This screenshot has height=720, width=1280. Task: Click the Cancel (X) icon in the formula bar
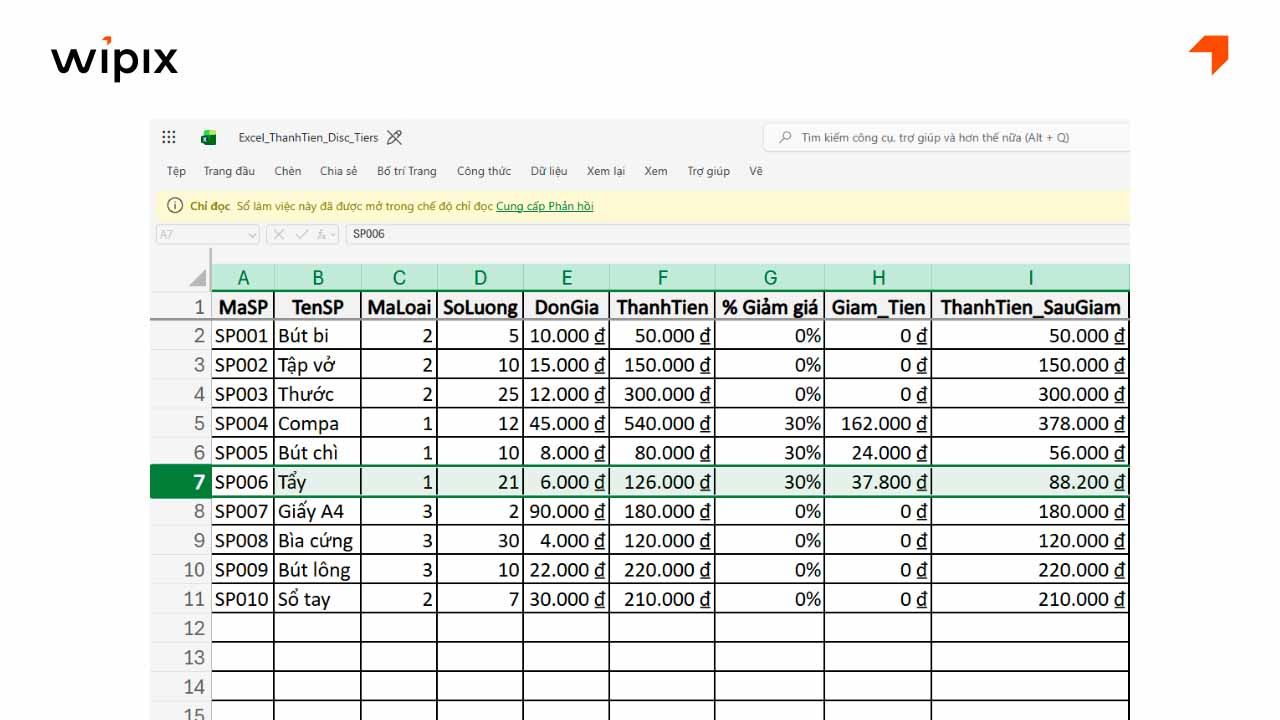(279, 233)
